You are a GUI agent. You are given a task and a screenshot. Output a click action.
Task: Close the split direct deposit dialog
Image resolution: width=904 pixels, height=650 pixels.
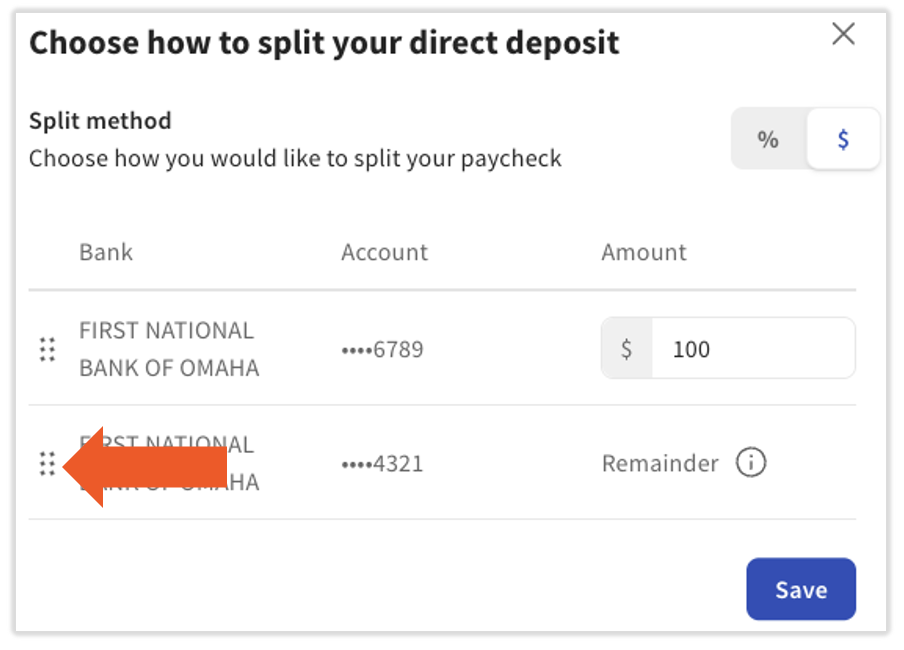pos(843,35)
